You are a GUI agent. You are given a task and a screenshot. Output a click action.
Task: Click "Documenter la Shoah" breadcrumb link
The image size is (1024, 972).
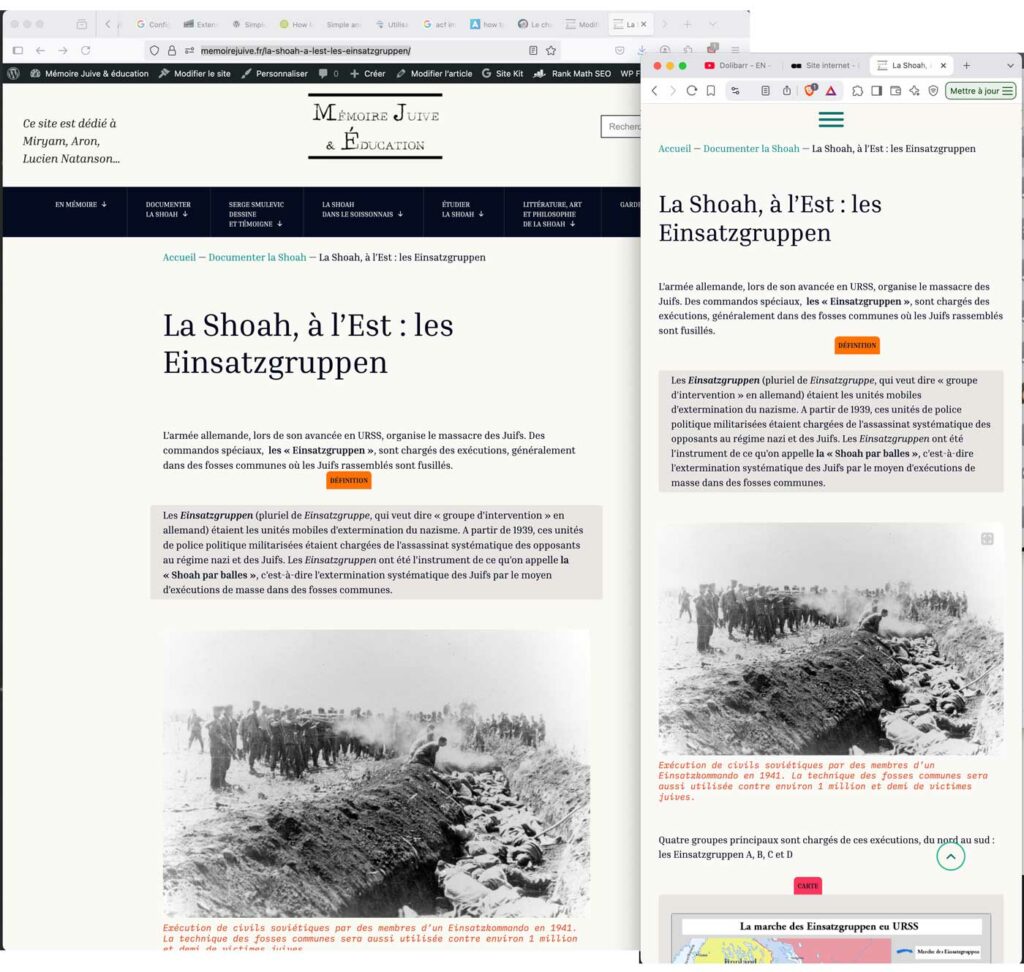[x=257, y=257]
